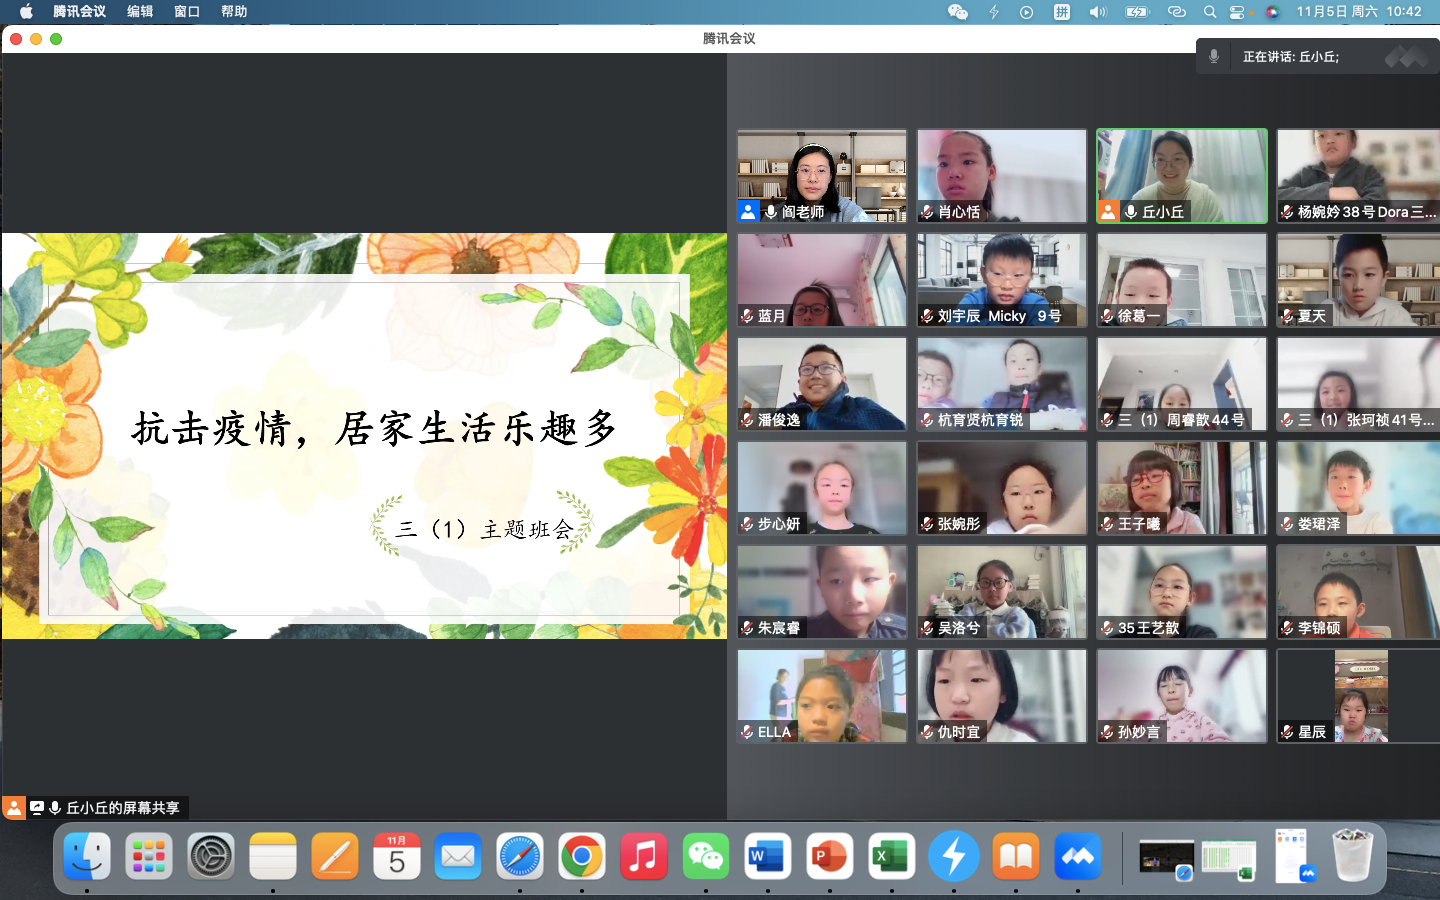Select 肖心恬 video tile
This screenshot has width=1440, height=900.
point(1002,176)
